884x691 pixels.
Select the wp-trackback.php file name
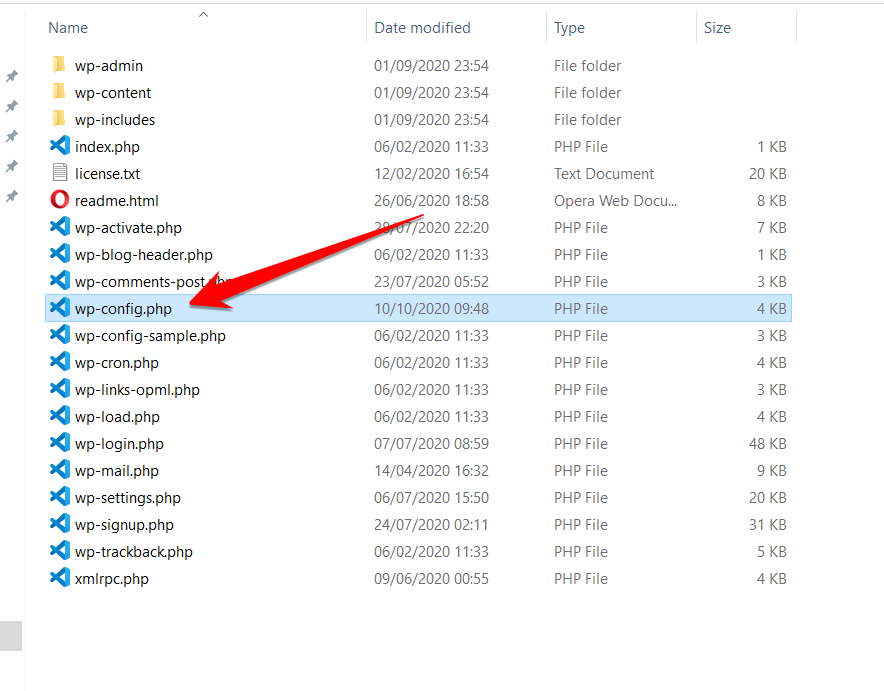click(134, 552)
